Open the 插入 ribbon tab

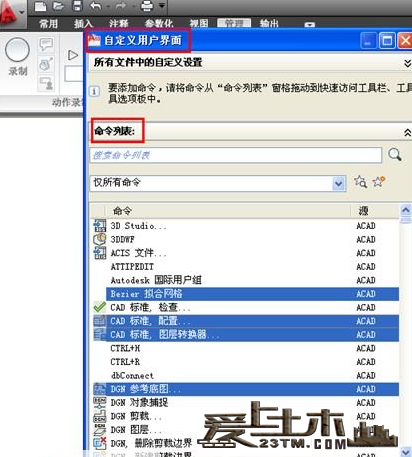coord(83,24)
